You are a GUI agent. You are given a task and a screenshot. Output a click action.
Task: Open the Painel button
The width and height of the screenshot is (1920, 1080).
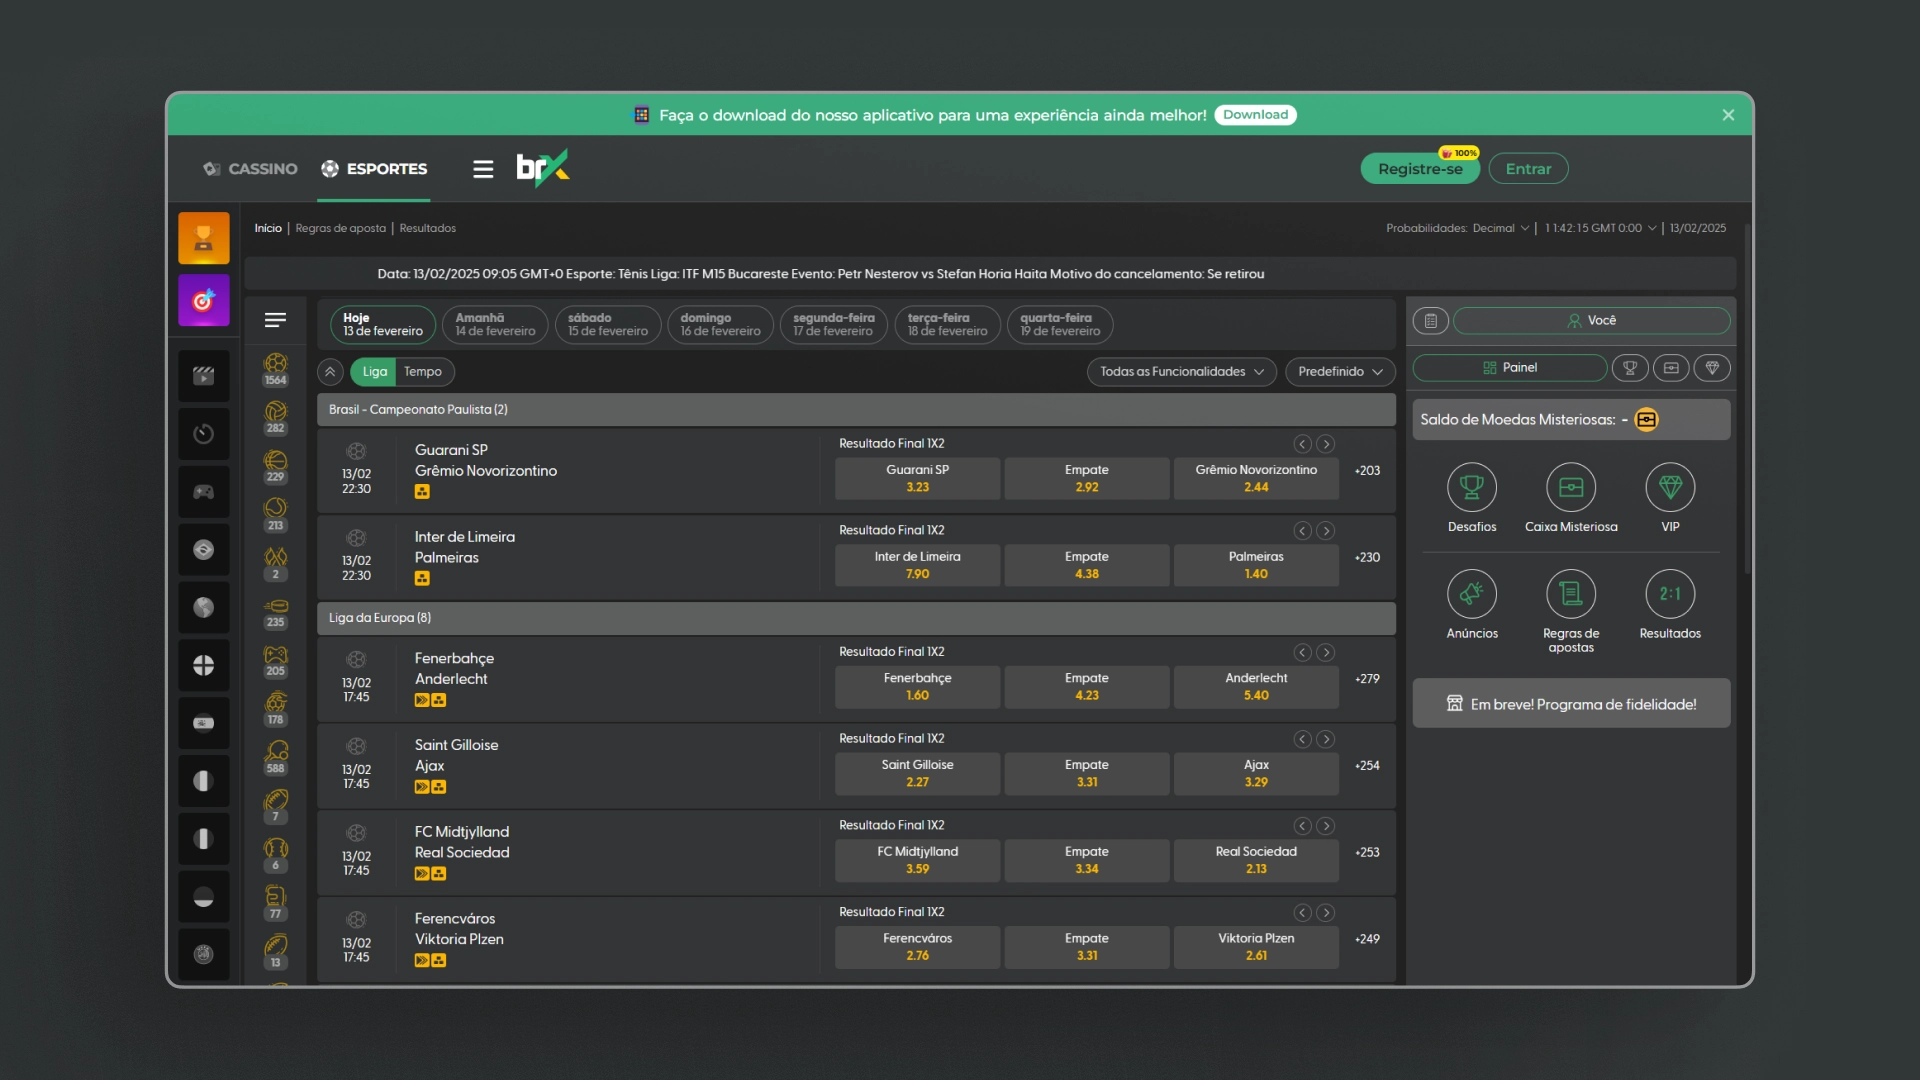coord(1510,368)
